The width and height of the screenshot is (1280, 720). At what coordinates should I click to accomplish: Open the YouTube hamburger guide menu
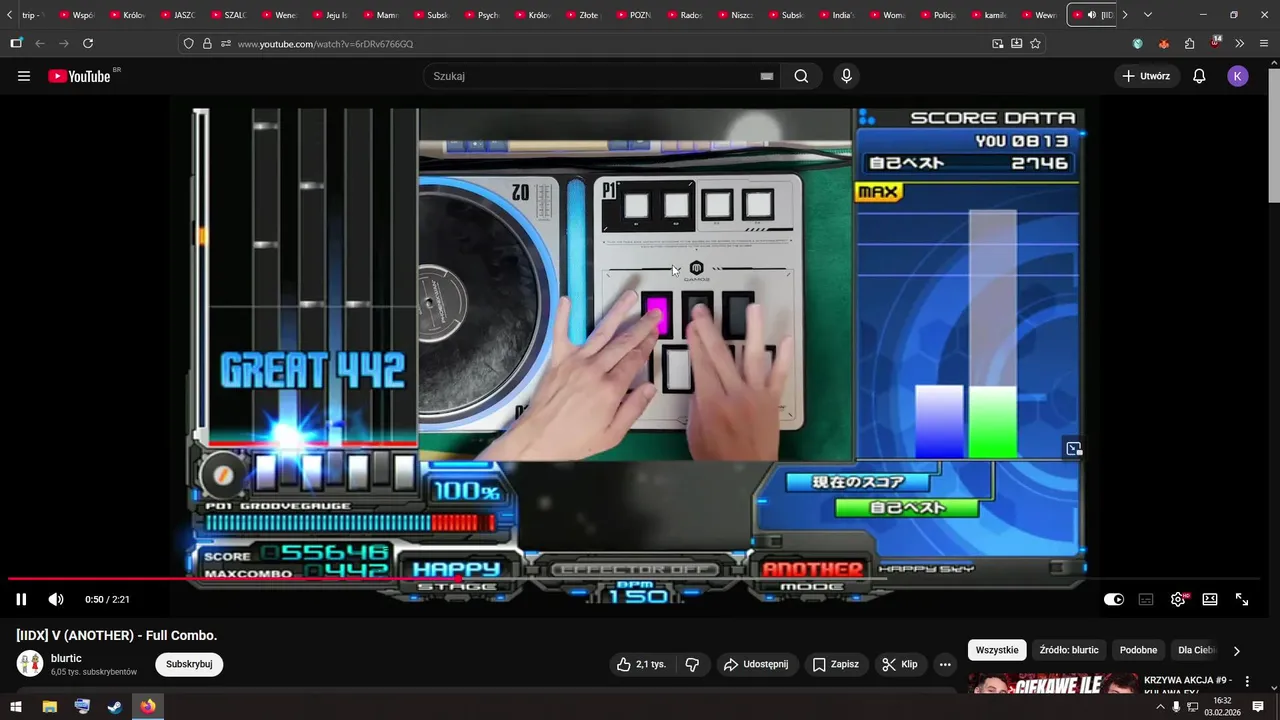tap(24, 76)
